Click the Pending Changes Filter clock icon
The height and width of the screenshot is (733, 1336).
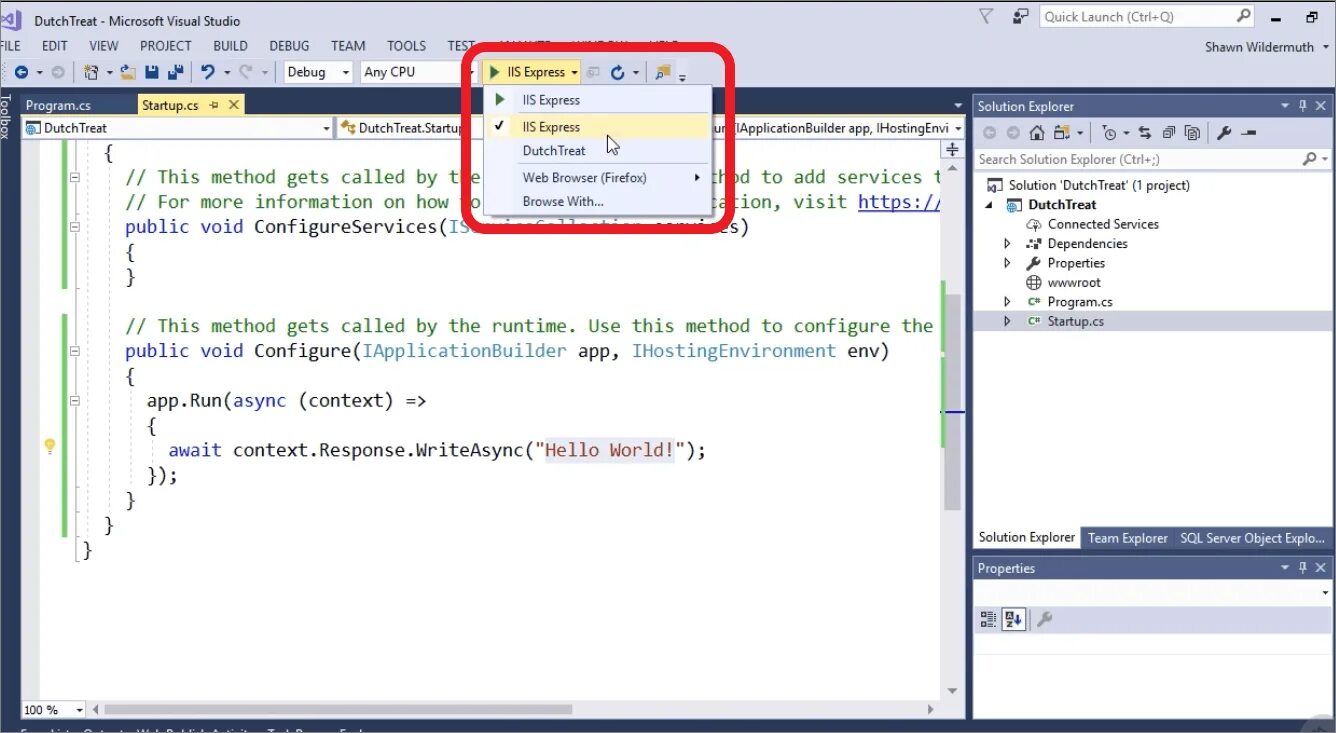coord(1109,133)
